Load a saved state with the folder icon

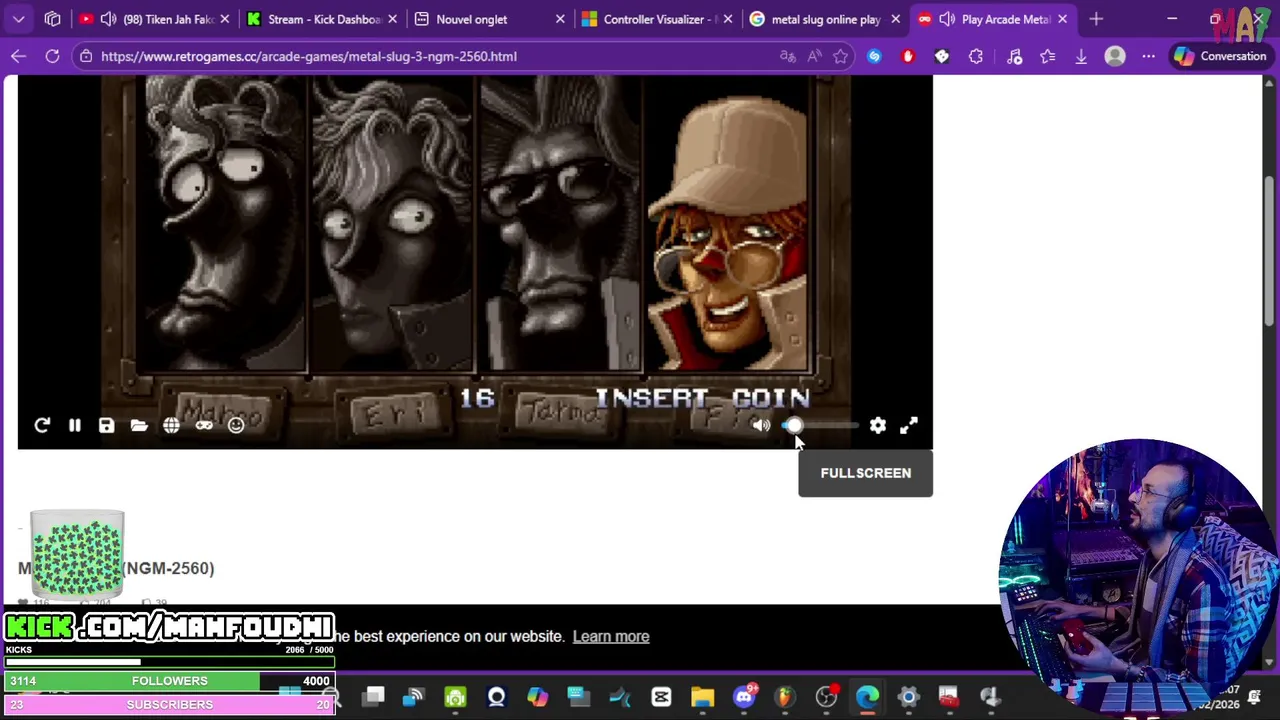[x=139, y=426]
